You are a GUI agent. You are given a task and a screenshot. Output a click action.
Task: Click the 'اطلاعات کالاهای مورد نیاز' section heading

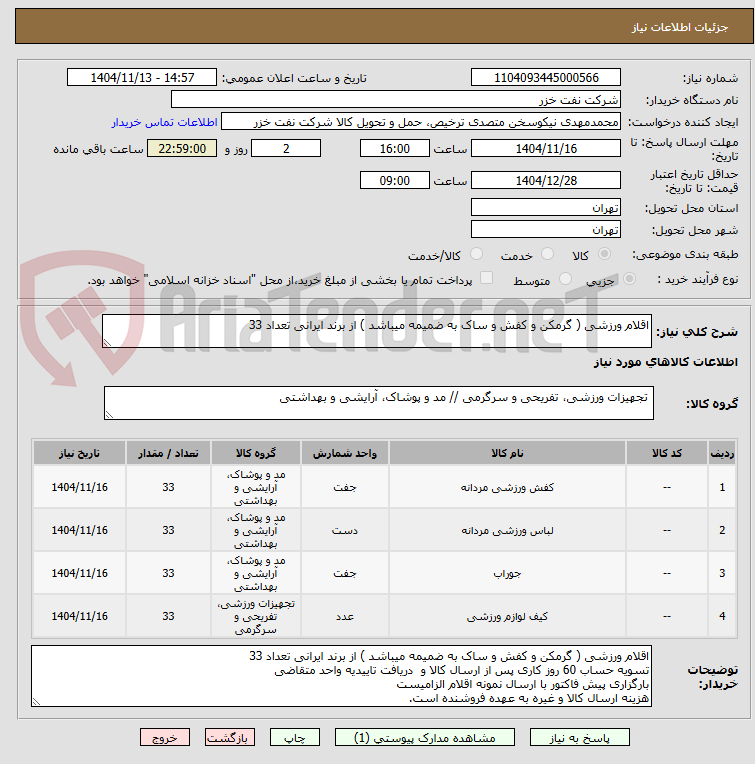665,362
